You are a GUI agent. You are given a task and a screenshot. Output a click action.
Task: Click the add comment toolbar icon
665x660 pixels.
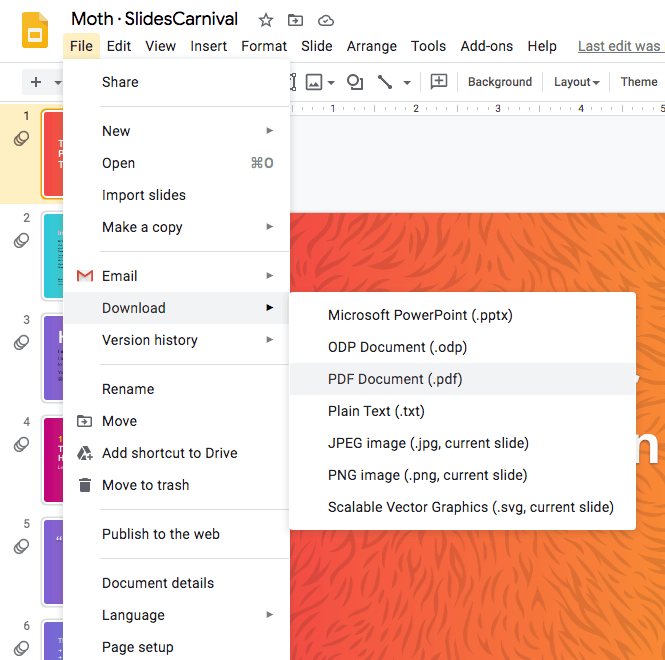coord(438,82)
